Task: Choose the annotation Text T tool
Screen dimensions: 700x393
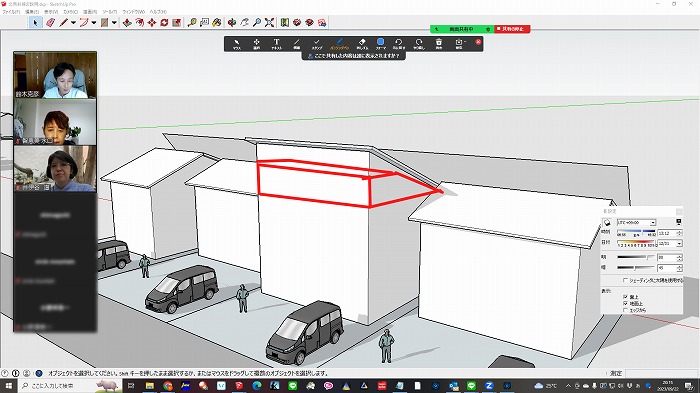Action: [276, 44]
